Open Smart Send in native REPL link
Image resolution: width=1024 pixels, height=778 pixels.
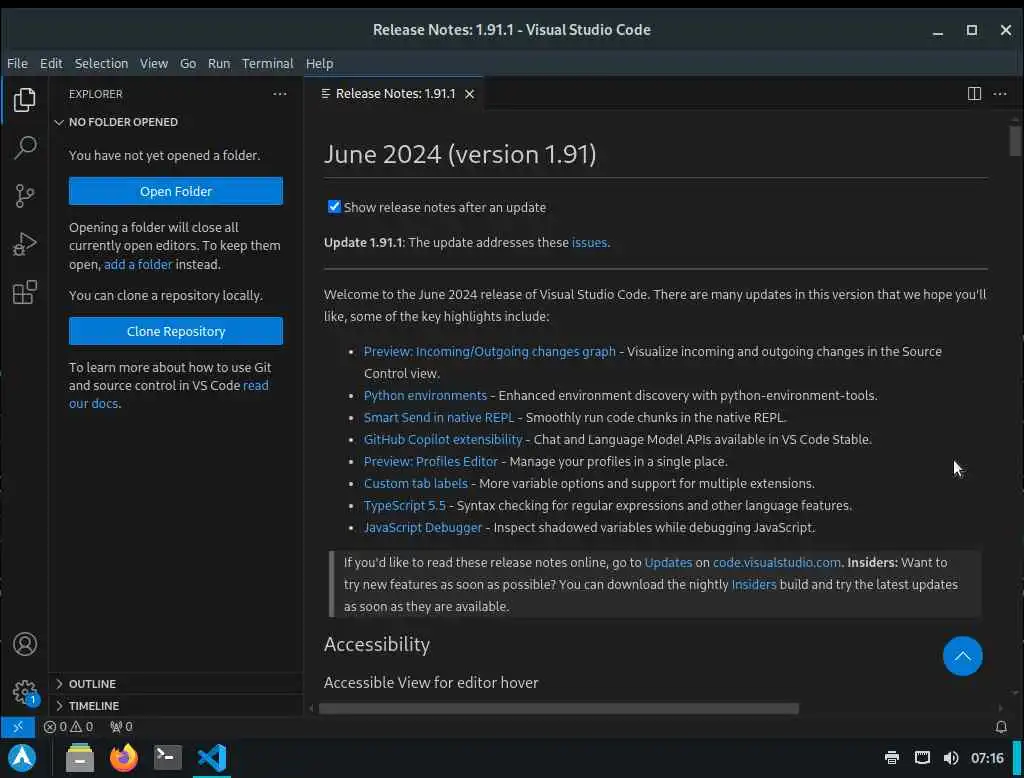[x=439, y=417]
